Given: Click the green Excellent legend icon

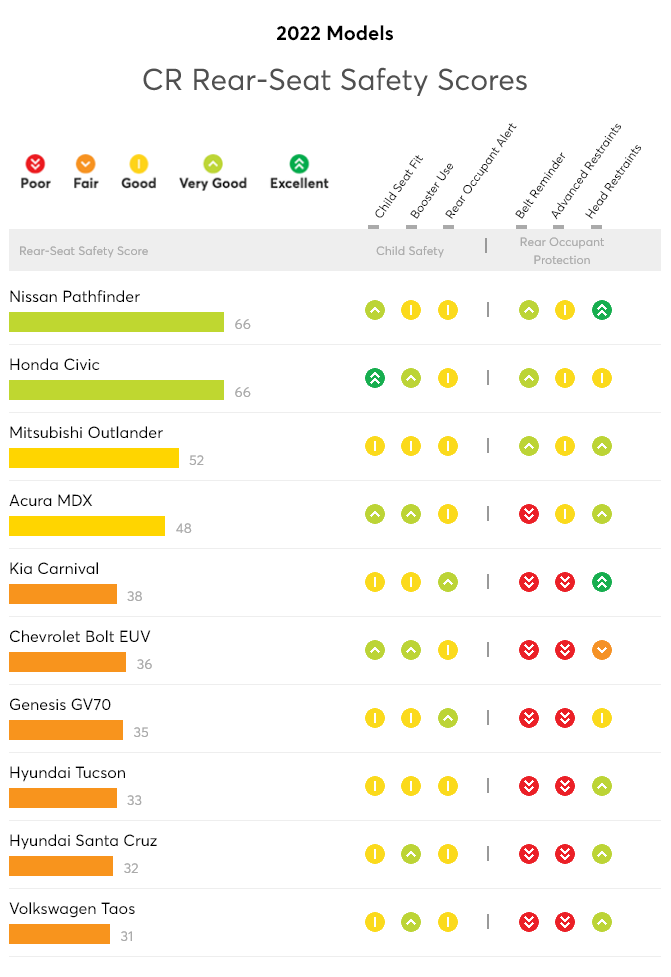Looking at the screenshot, I should point(299,164).
